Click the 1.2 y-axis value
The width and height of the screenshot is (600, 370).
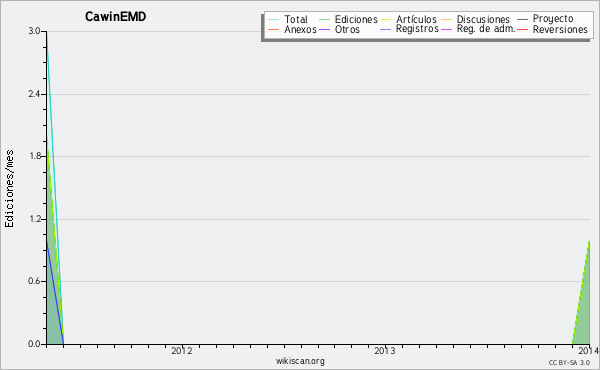click(34, 219)
